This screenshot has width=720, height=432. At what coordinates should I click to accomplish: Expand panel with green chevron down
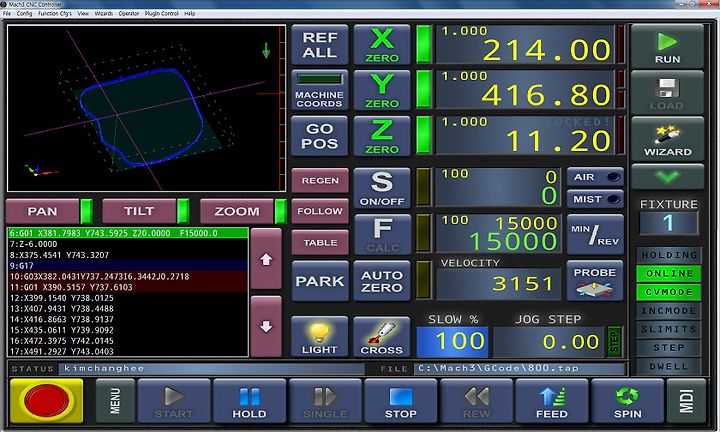tap(667, 177)
